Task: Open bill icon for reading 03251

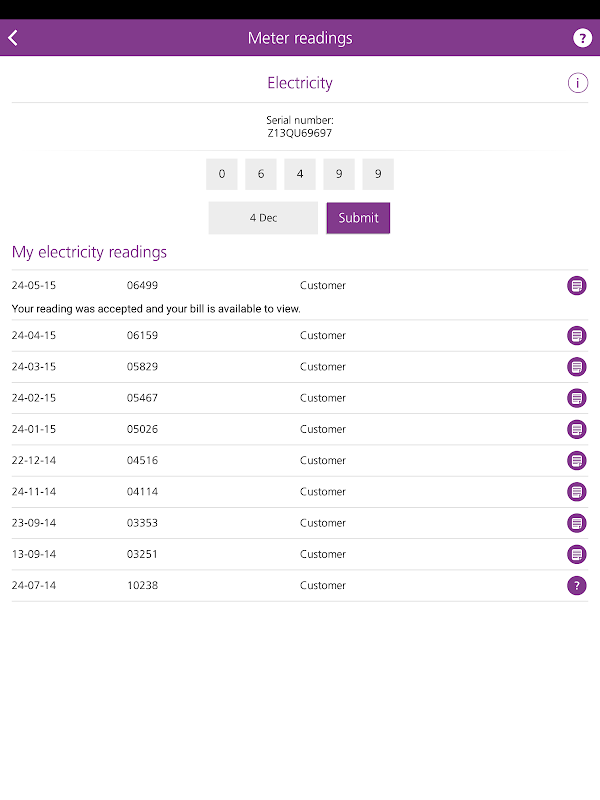Action: pyautogui.click(x=577, y=554)
